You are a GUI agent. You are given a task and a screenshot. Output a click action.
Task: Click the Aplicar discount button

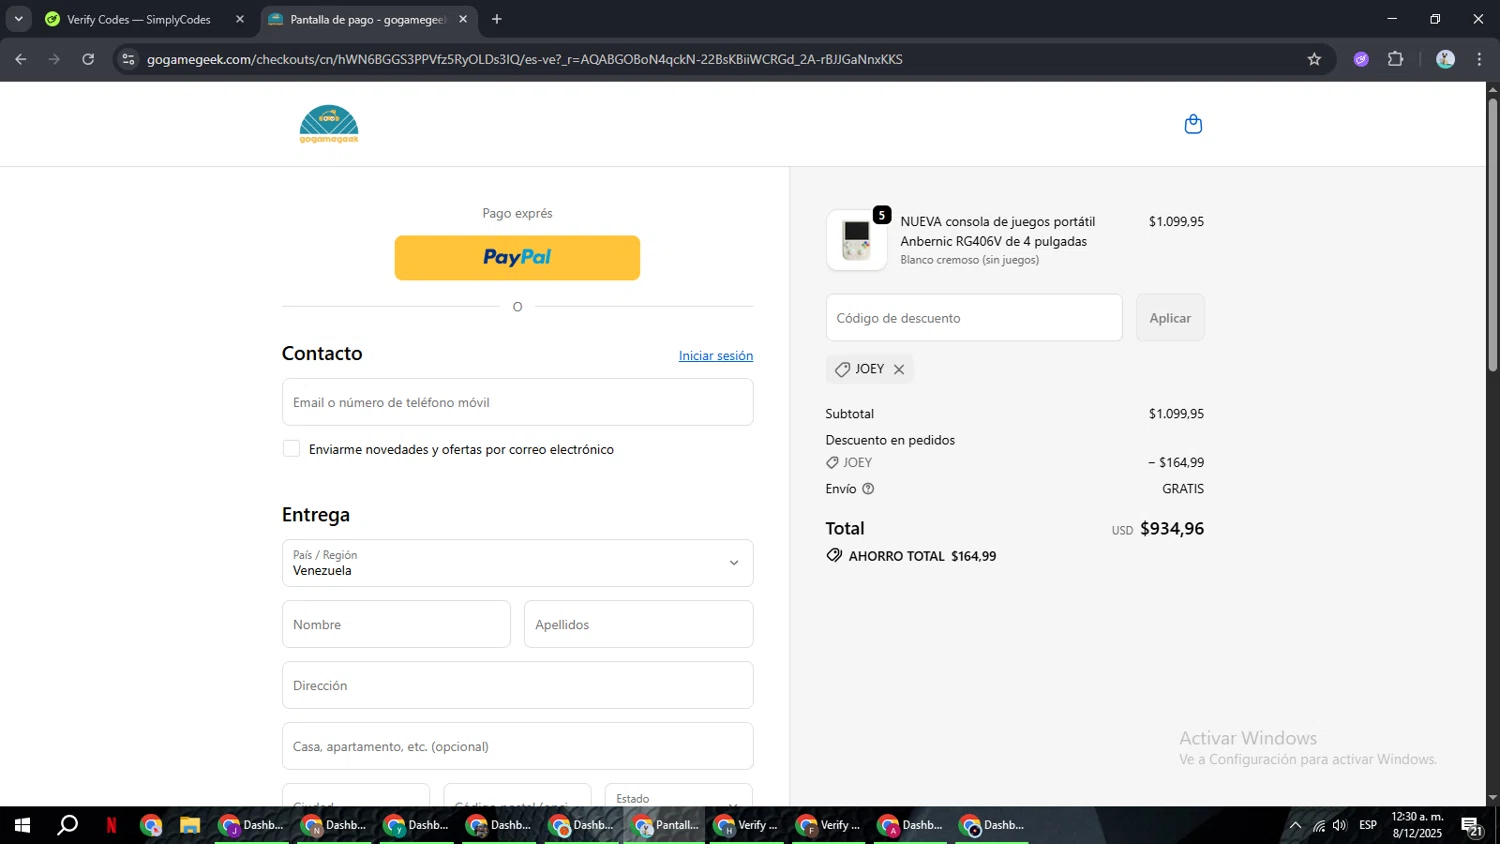(1170, 318)
